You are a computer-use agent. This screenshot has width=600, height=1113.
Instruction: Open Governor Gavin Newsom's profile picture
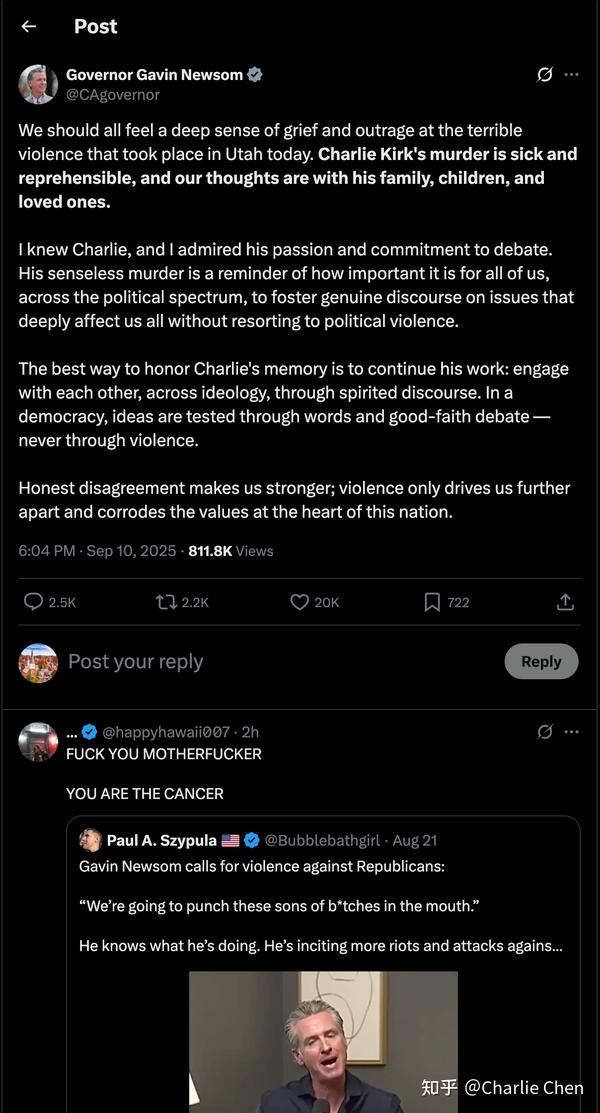(38, 84)
